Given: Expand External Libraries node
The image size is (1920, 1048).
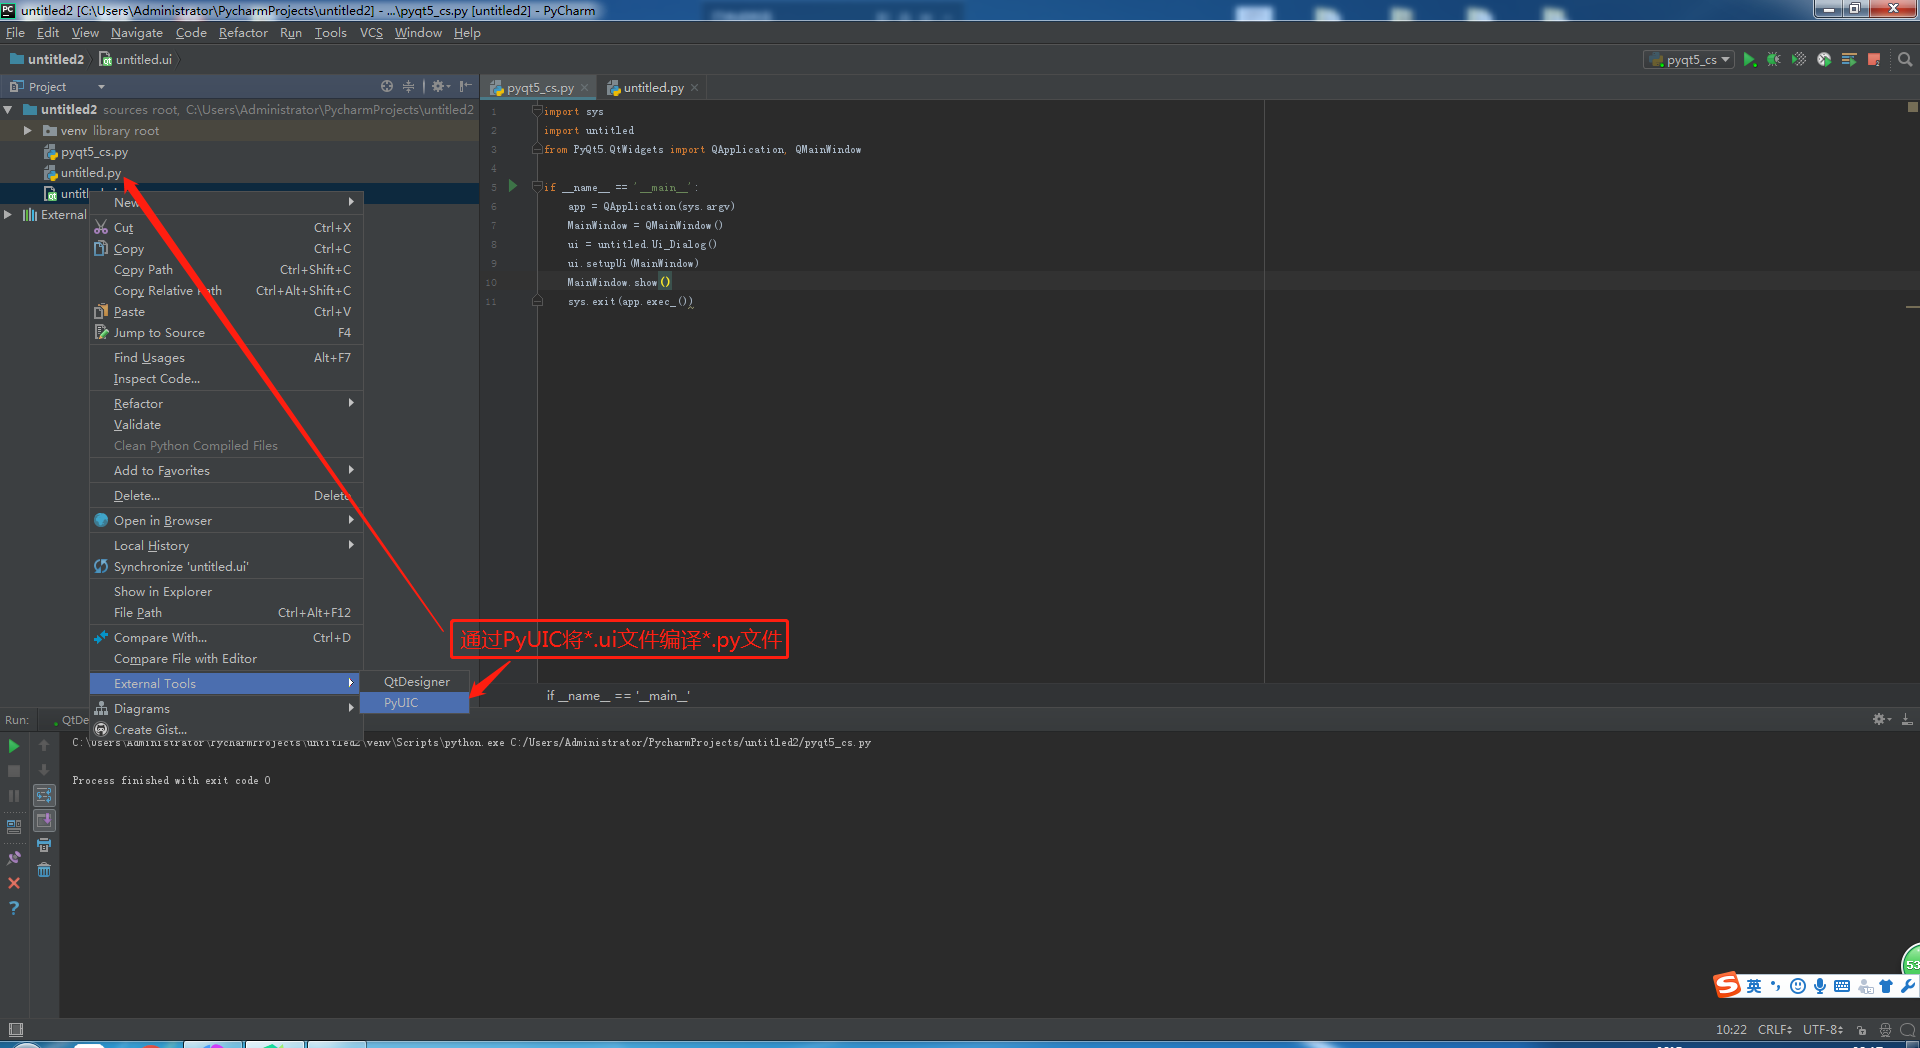Looking at the screenshot, I should tap(8, 215).
